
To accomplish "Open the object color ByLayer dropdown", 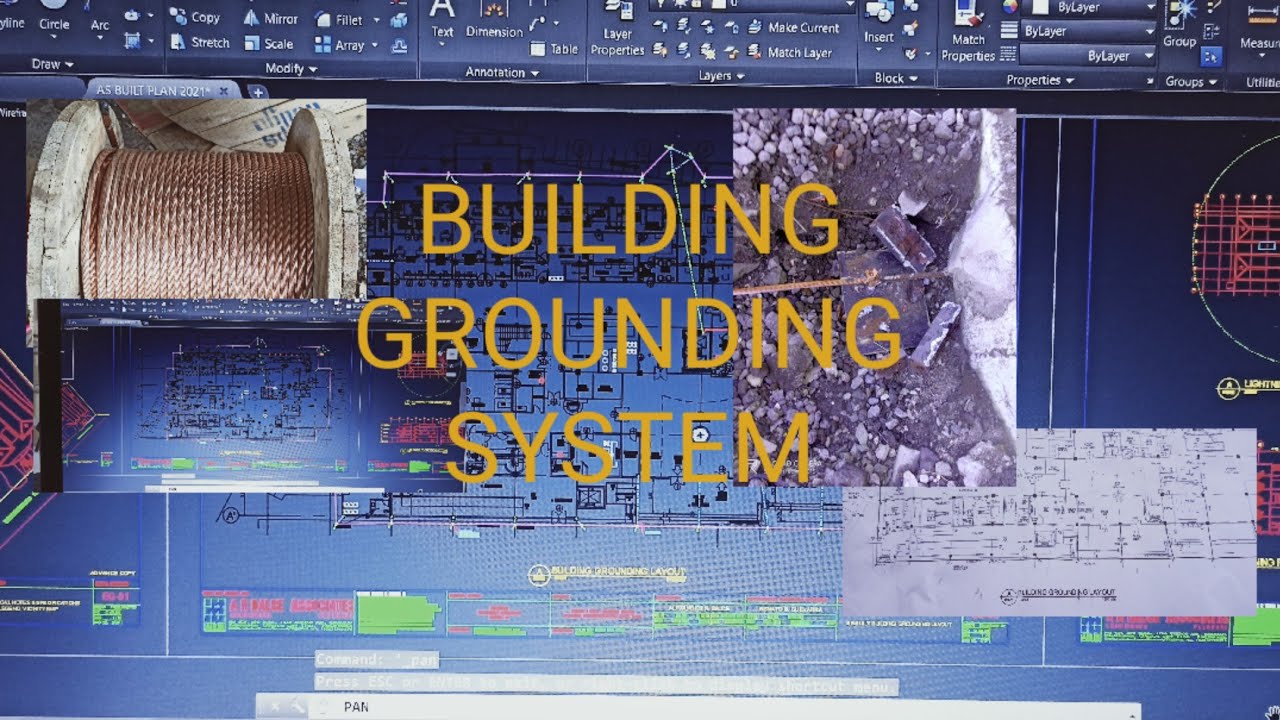I will [1088, 7].
